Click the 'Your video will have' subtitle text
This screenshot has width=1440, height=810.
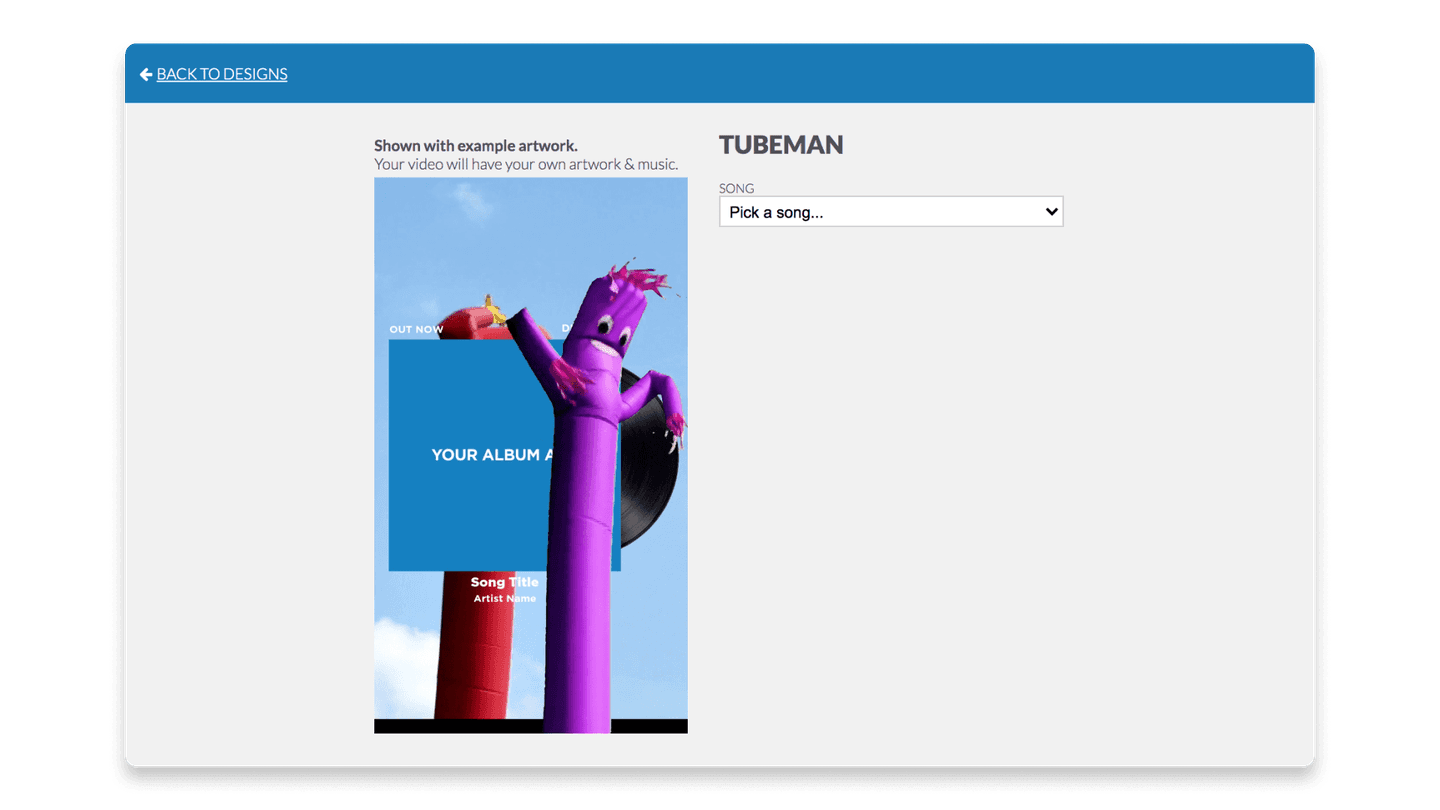[525, 164]
